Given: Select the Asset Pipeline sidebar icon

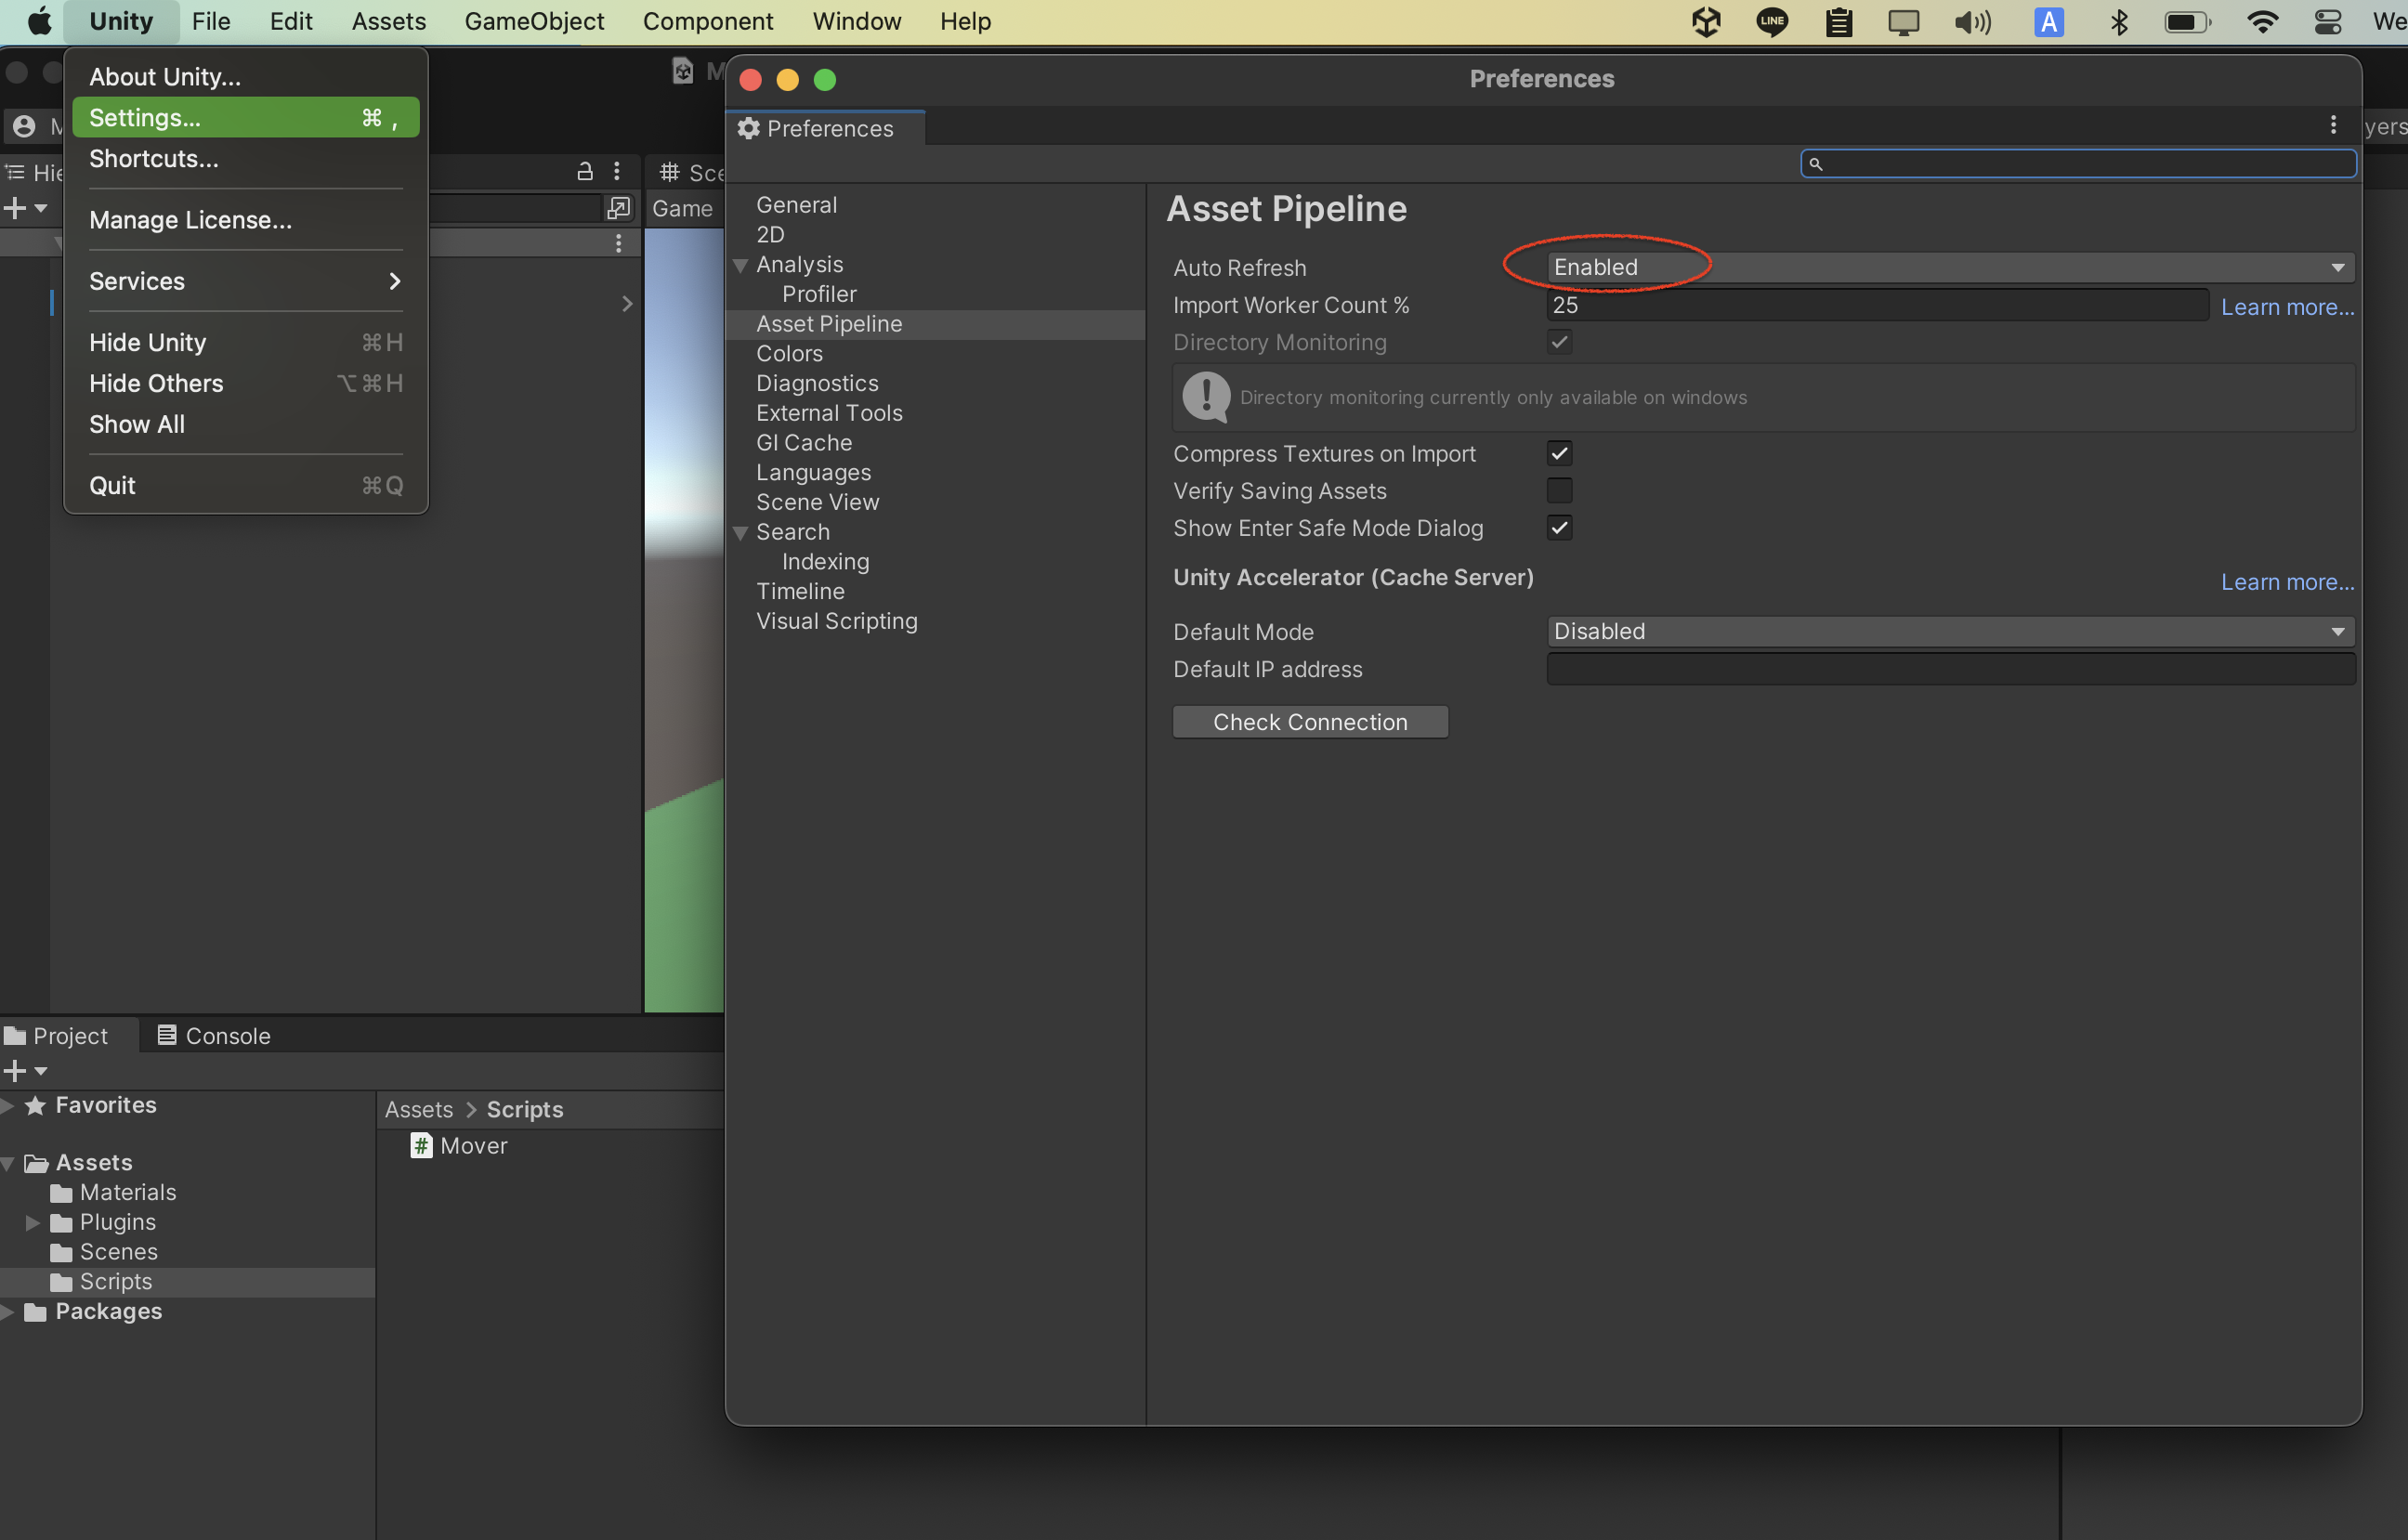Looking at the screenshot, I should pyautogui.click(x=831, y=322).
